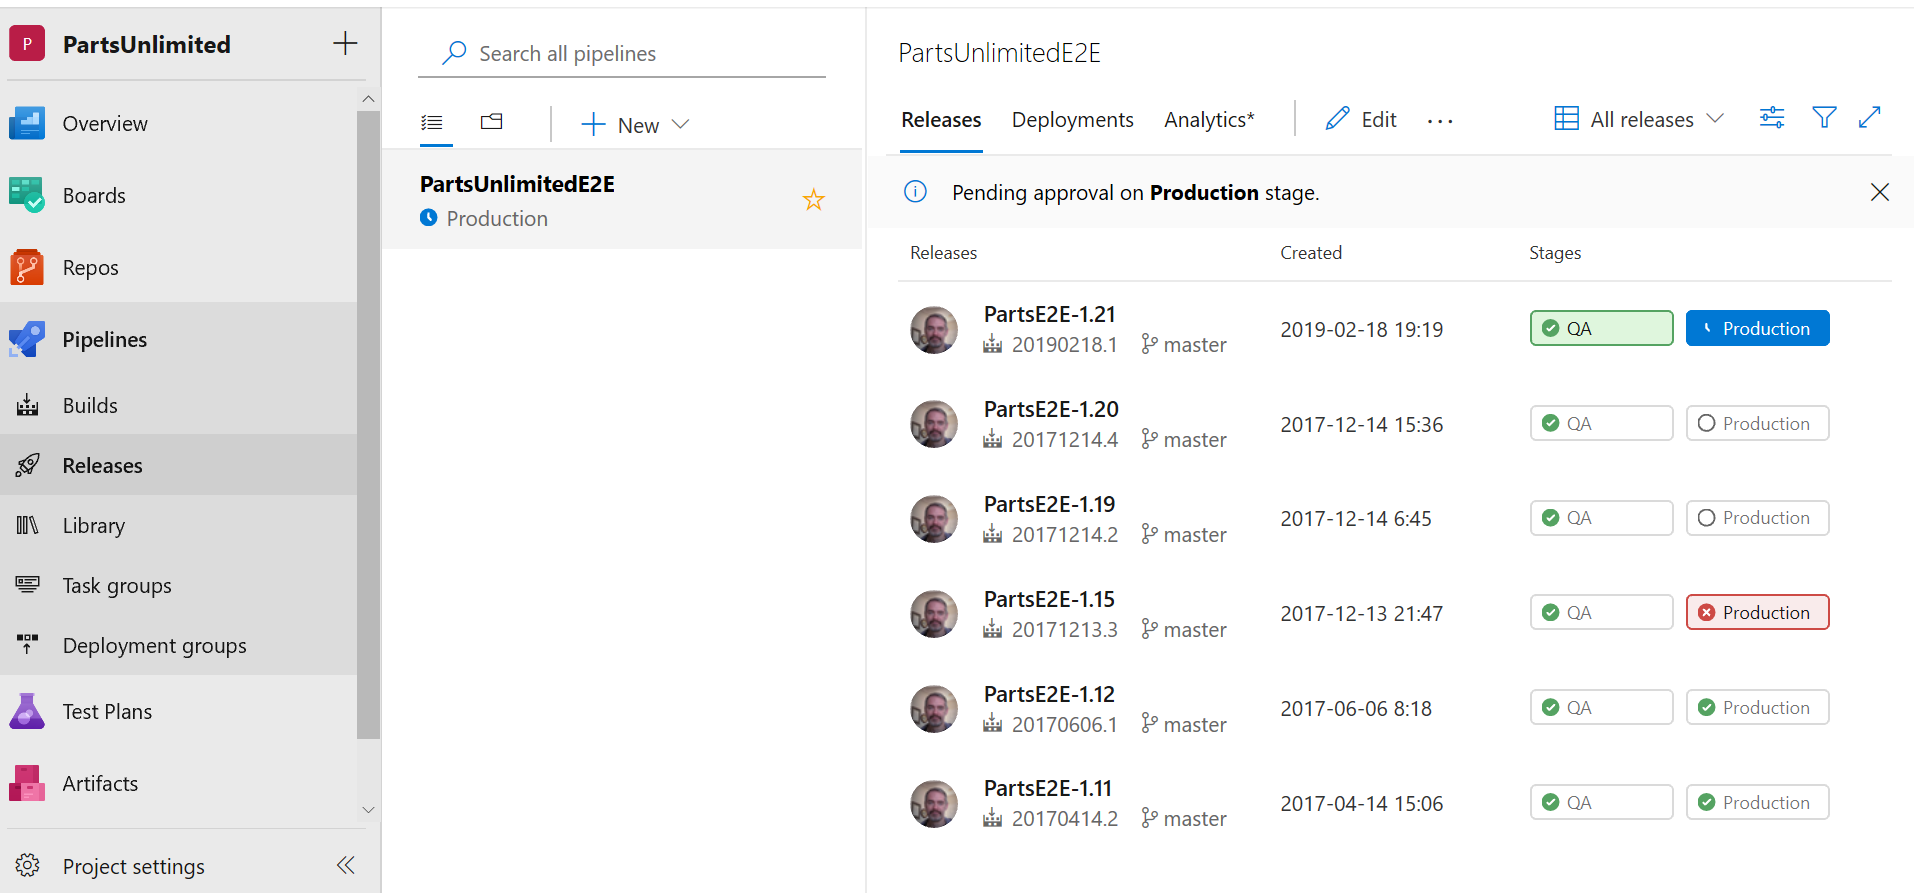Open Test Plans from the sidebar
The height and width of the screenshot is (893, 1914).
pyautogui.click(x=107, y=712)
